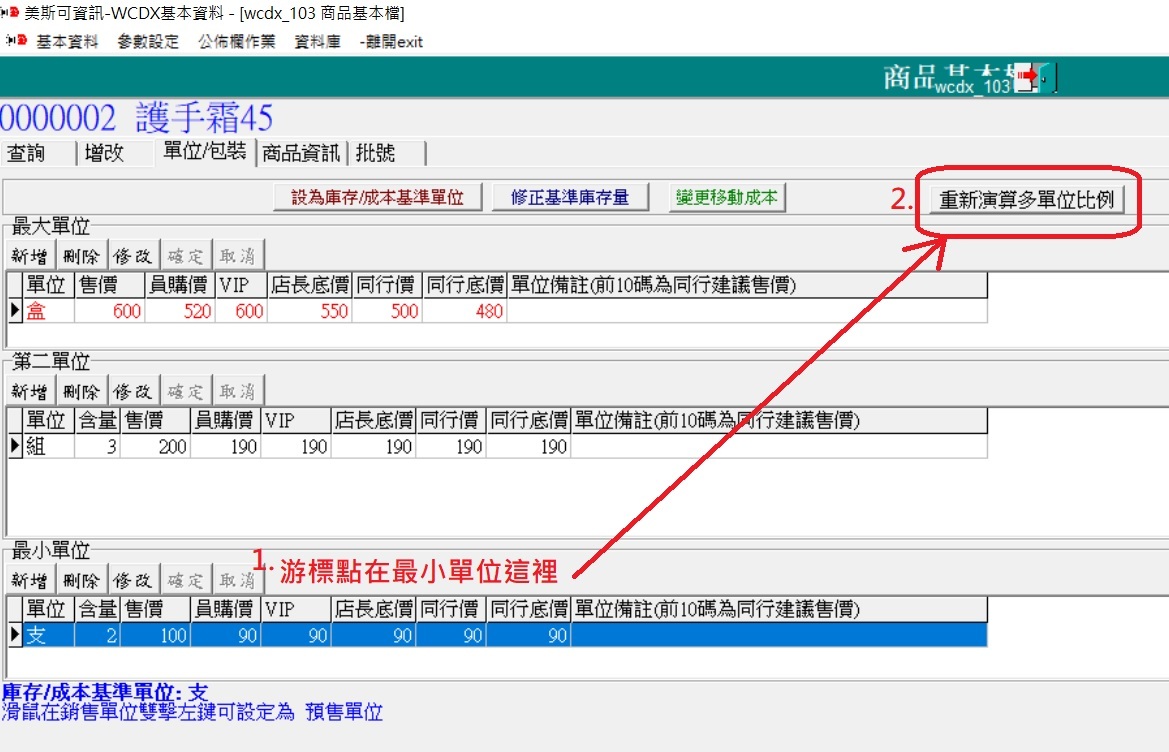Click 新增 in the 最大單位 section
The width and height of the screenshot is (1169, 752).
point(29,255)
